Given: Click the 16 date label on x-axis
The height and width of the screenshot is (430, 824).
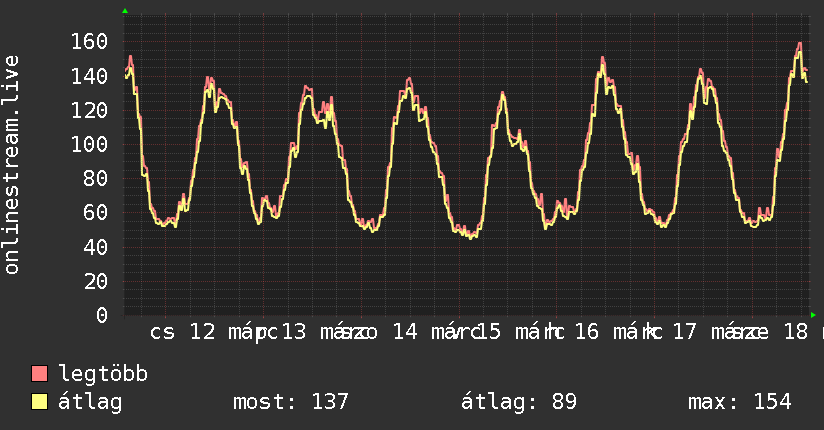Looking at the screenshot, I should [x=586, y=332].
